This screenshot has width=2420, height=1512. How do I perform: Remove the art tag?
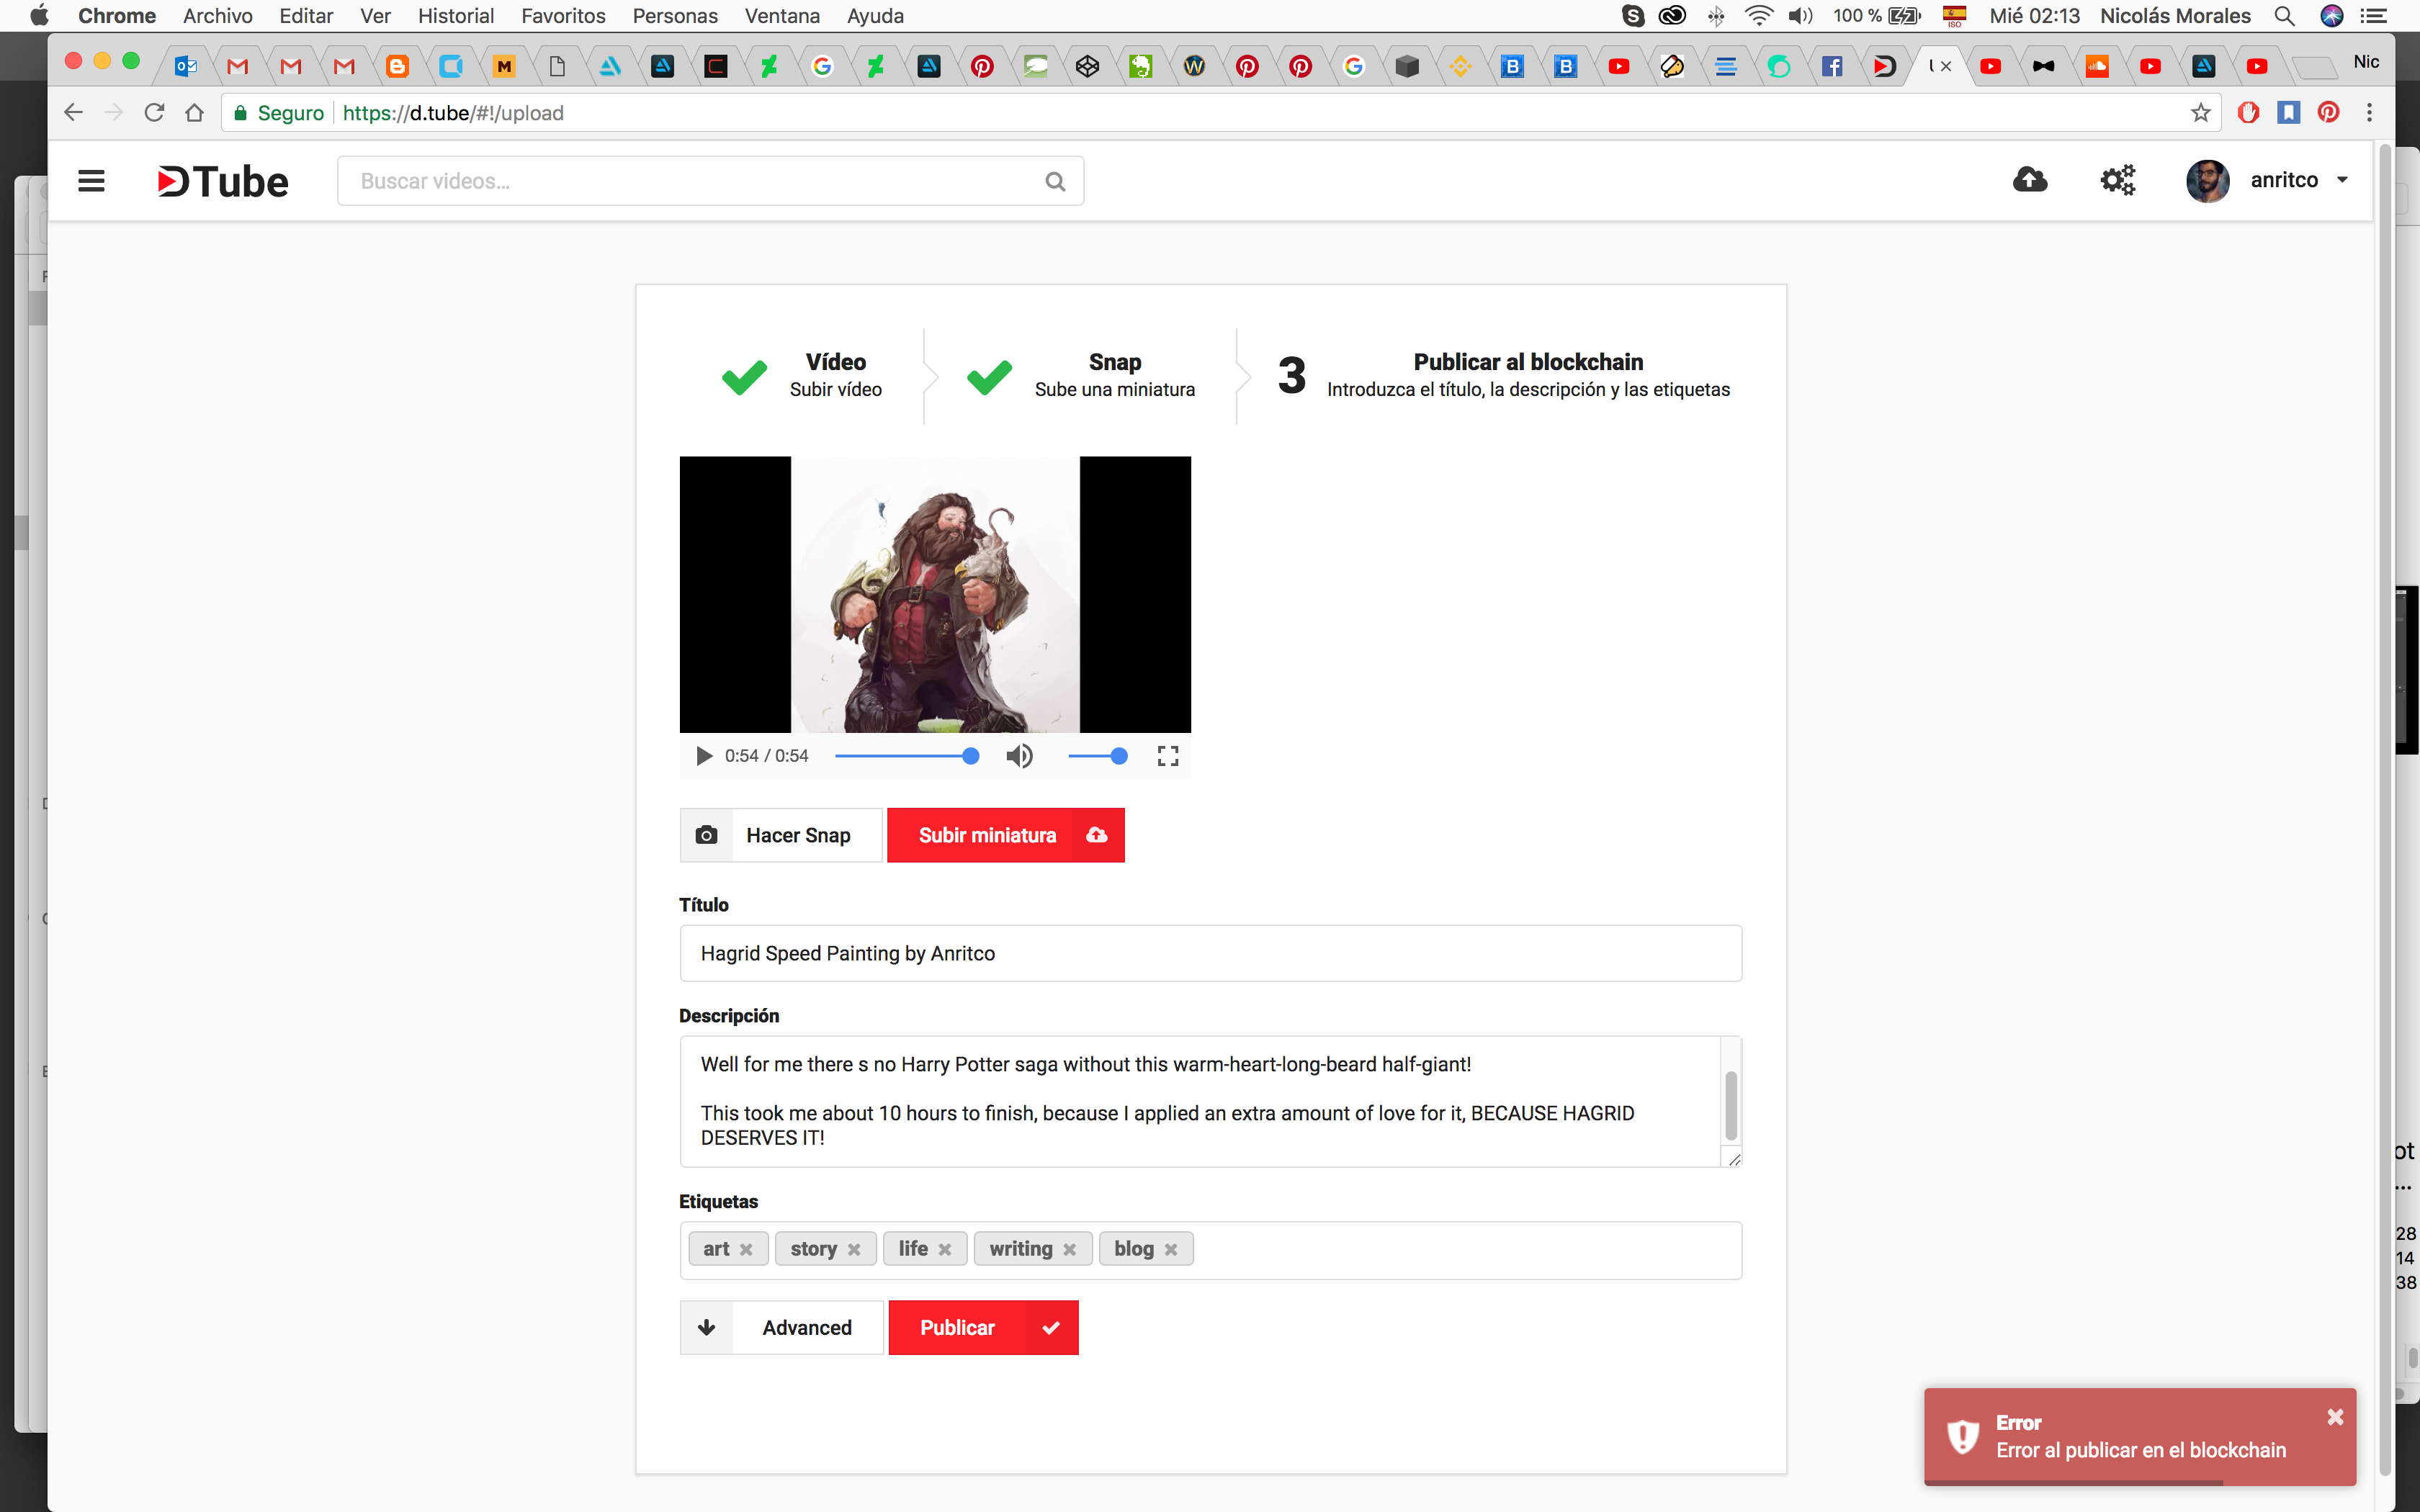click(746, 1249)
